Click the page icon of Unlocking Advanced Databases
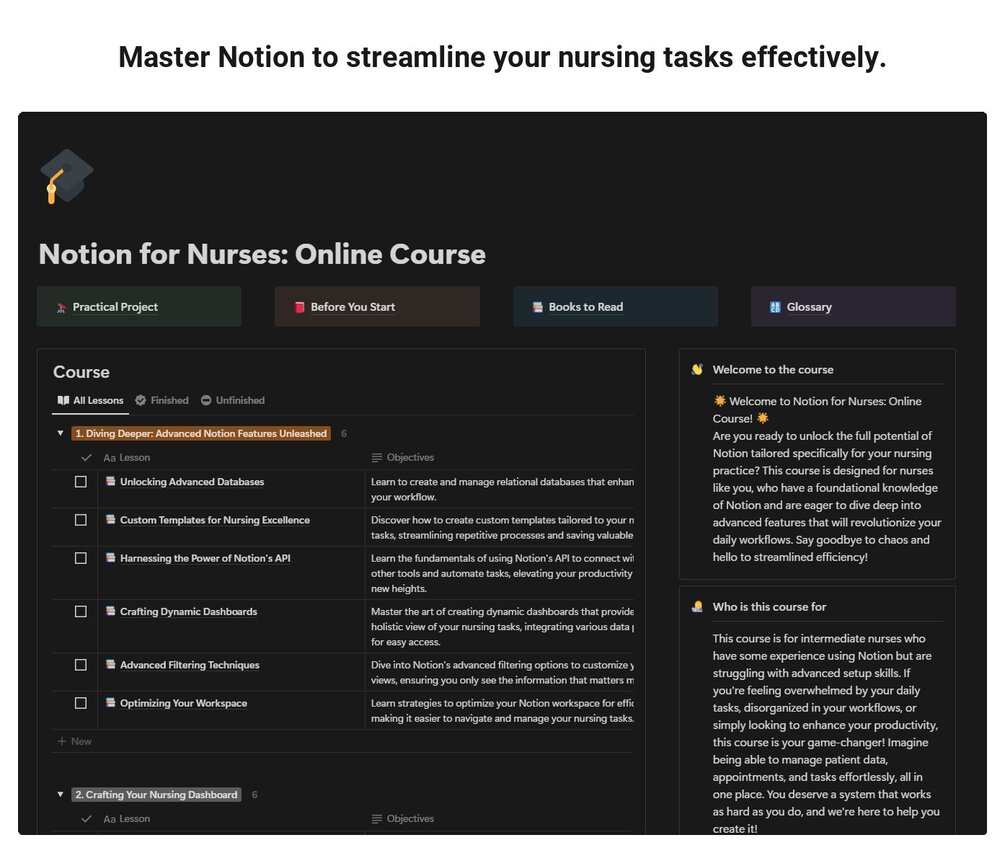Image resolution: width=1005 pixels, height=853 pixels. (111, 481)
